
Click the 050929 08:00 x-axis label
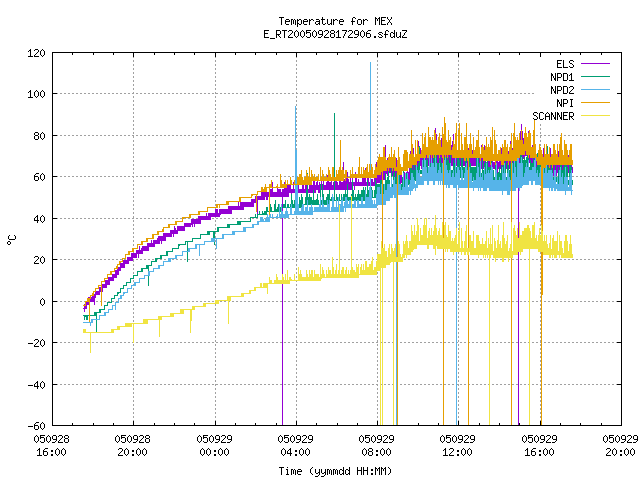pyautogui.click(x=376, y=446)
